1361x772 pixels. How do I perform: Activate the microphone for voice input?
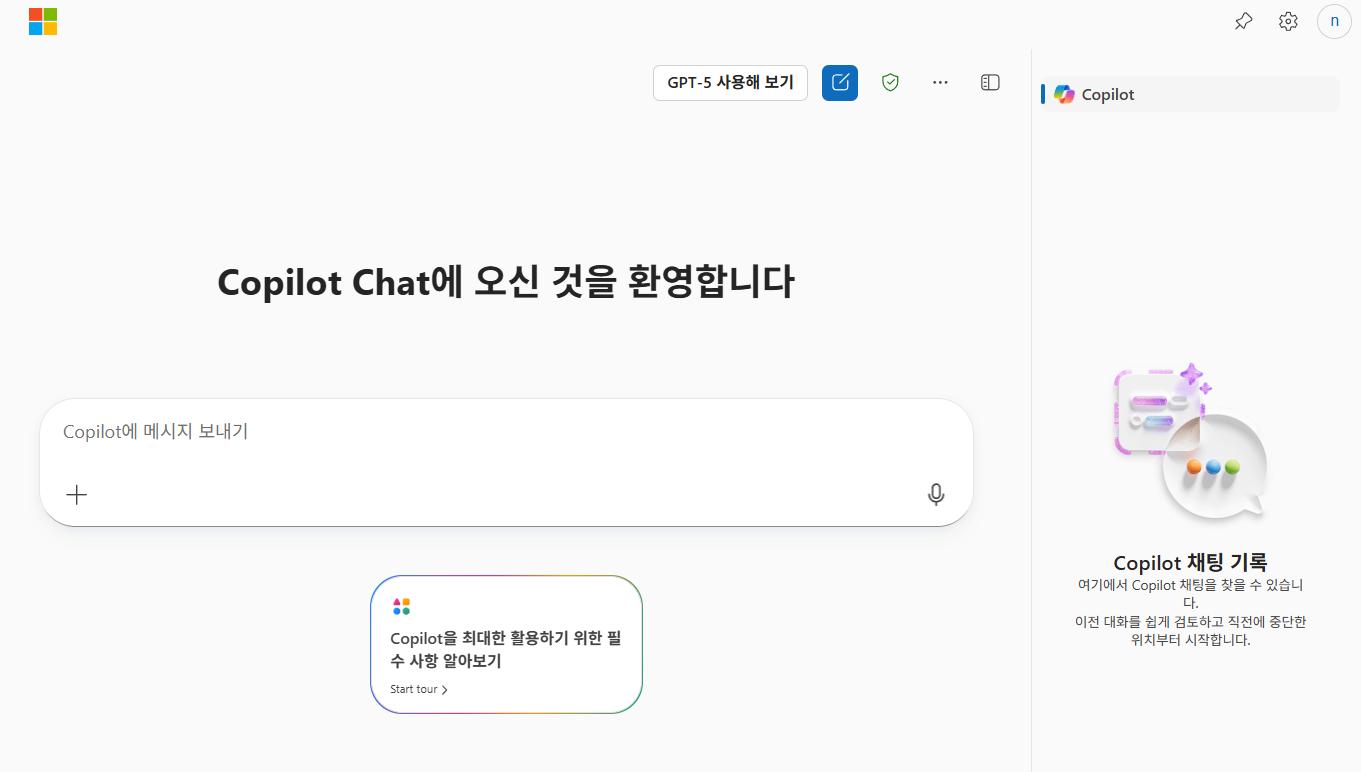tap(936, 494)
